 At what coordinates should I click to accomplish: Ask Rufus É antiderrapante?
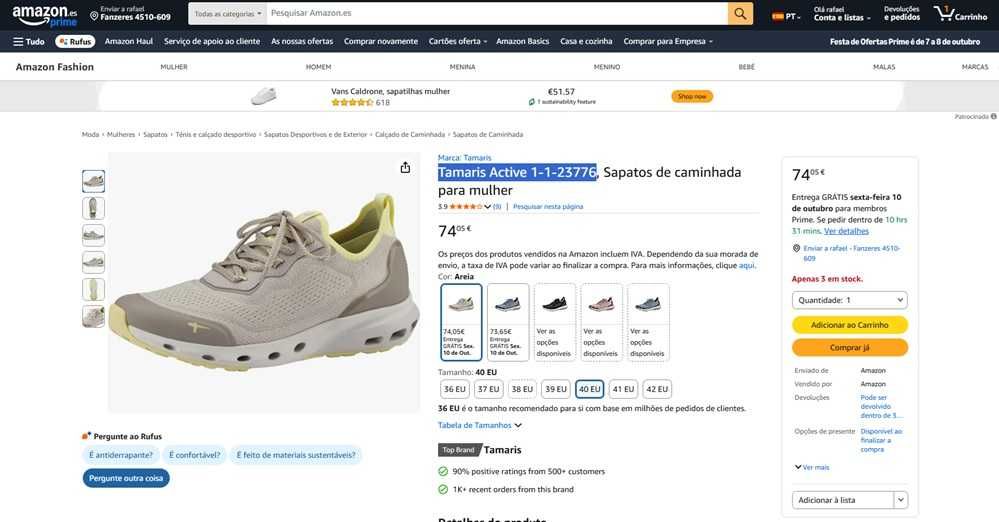click(x=121, y=455)
